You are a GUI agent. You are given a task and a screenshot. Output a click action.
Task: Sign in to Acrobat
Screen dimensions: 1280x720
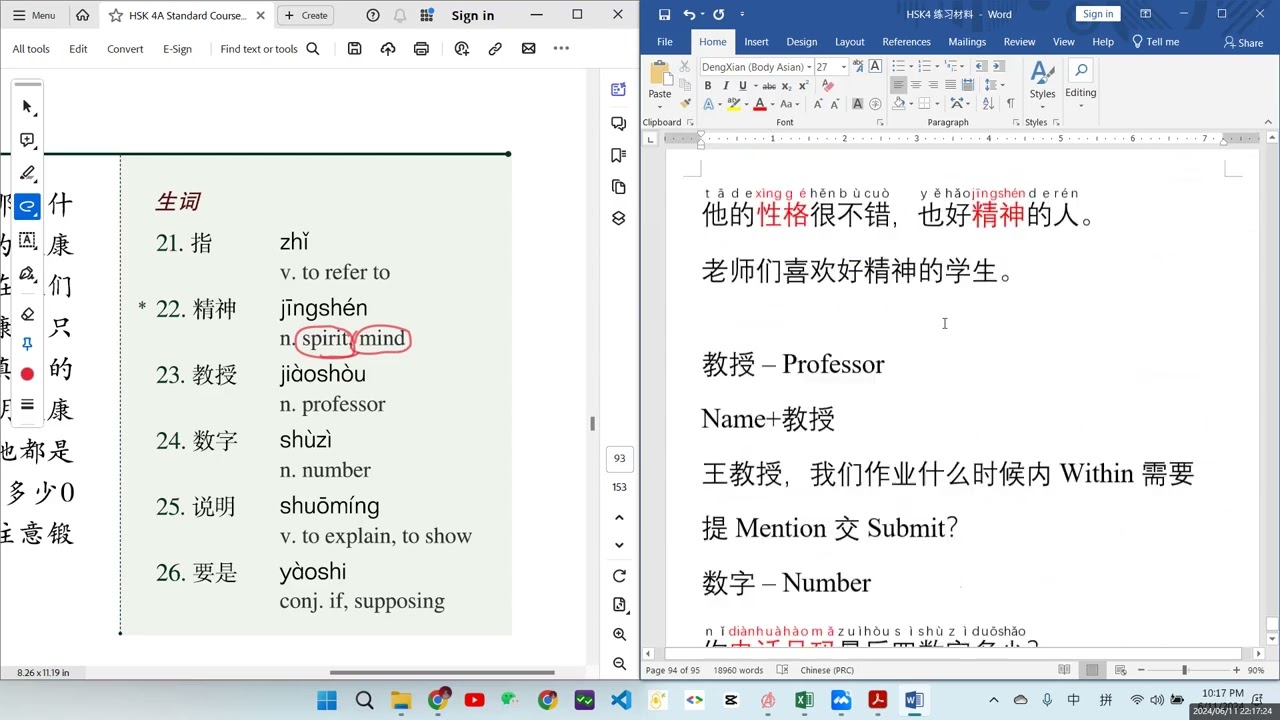473,15
